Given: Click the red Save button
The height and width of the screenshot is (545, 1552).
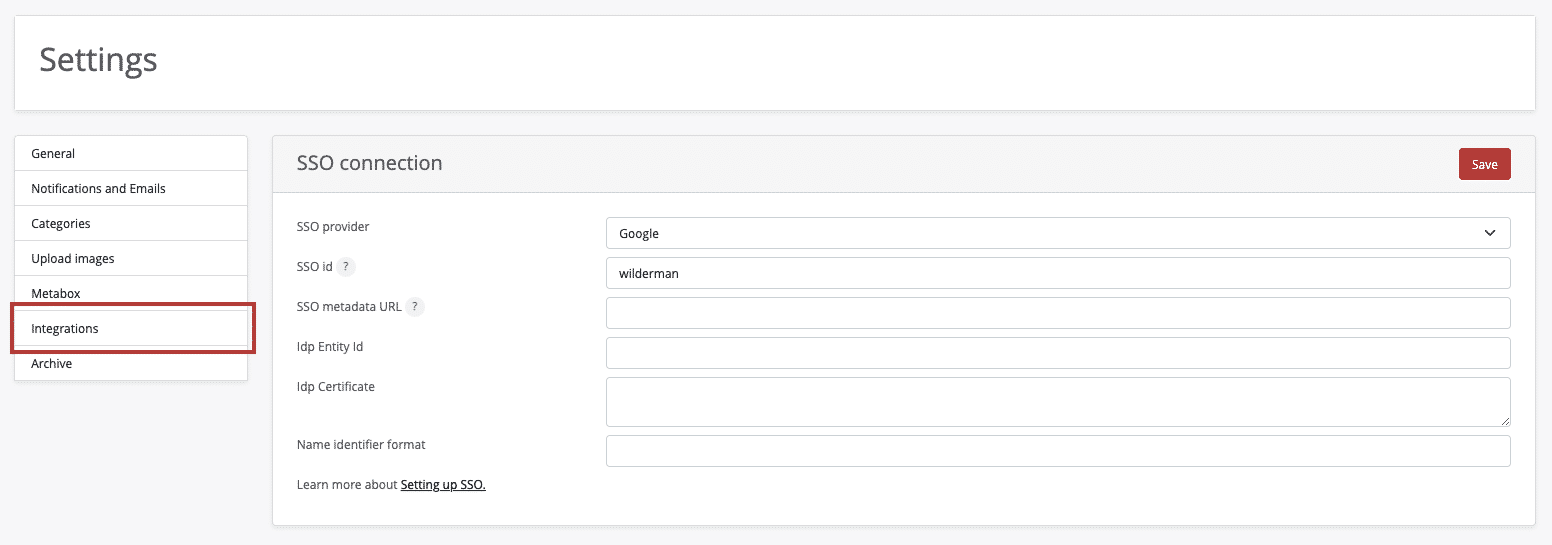Looking at the screenshot, I should pos(1484,164).
